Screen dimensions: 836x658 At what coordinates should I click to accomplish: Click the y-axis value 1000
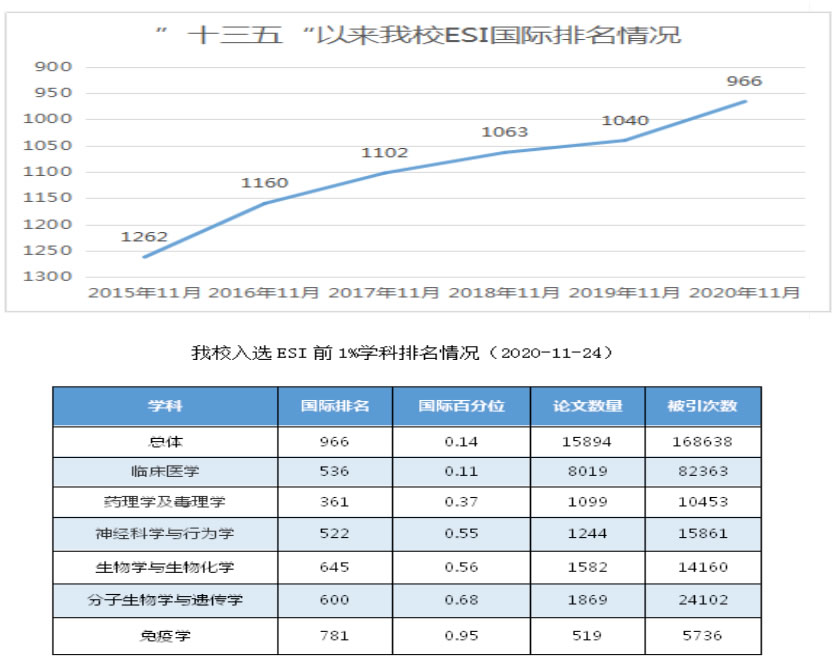(x=47, y=119)
